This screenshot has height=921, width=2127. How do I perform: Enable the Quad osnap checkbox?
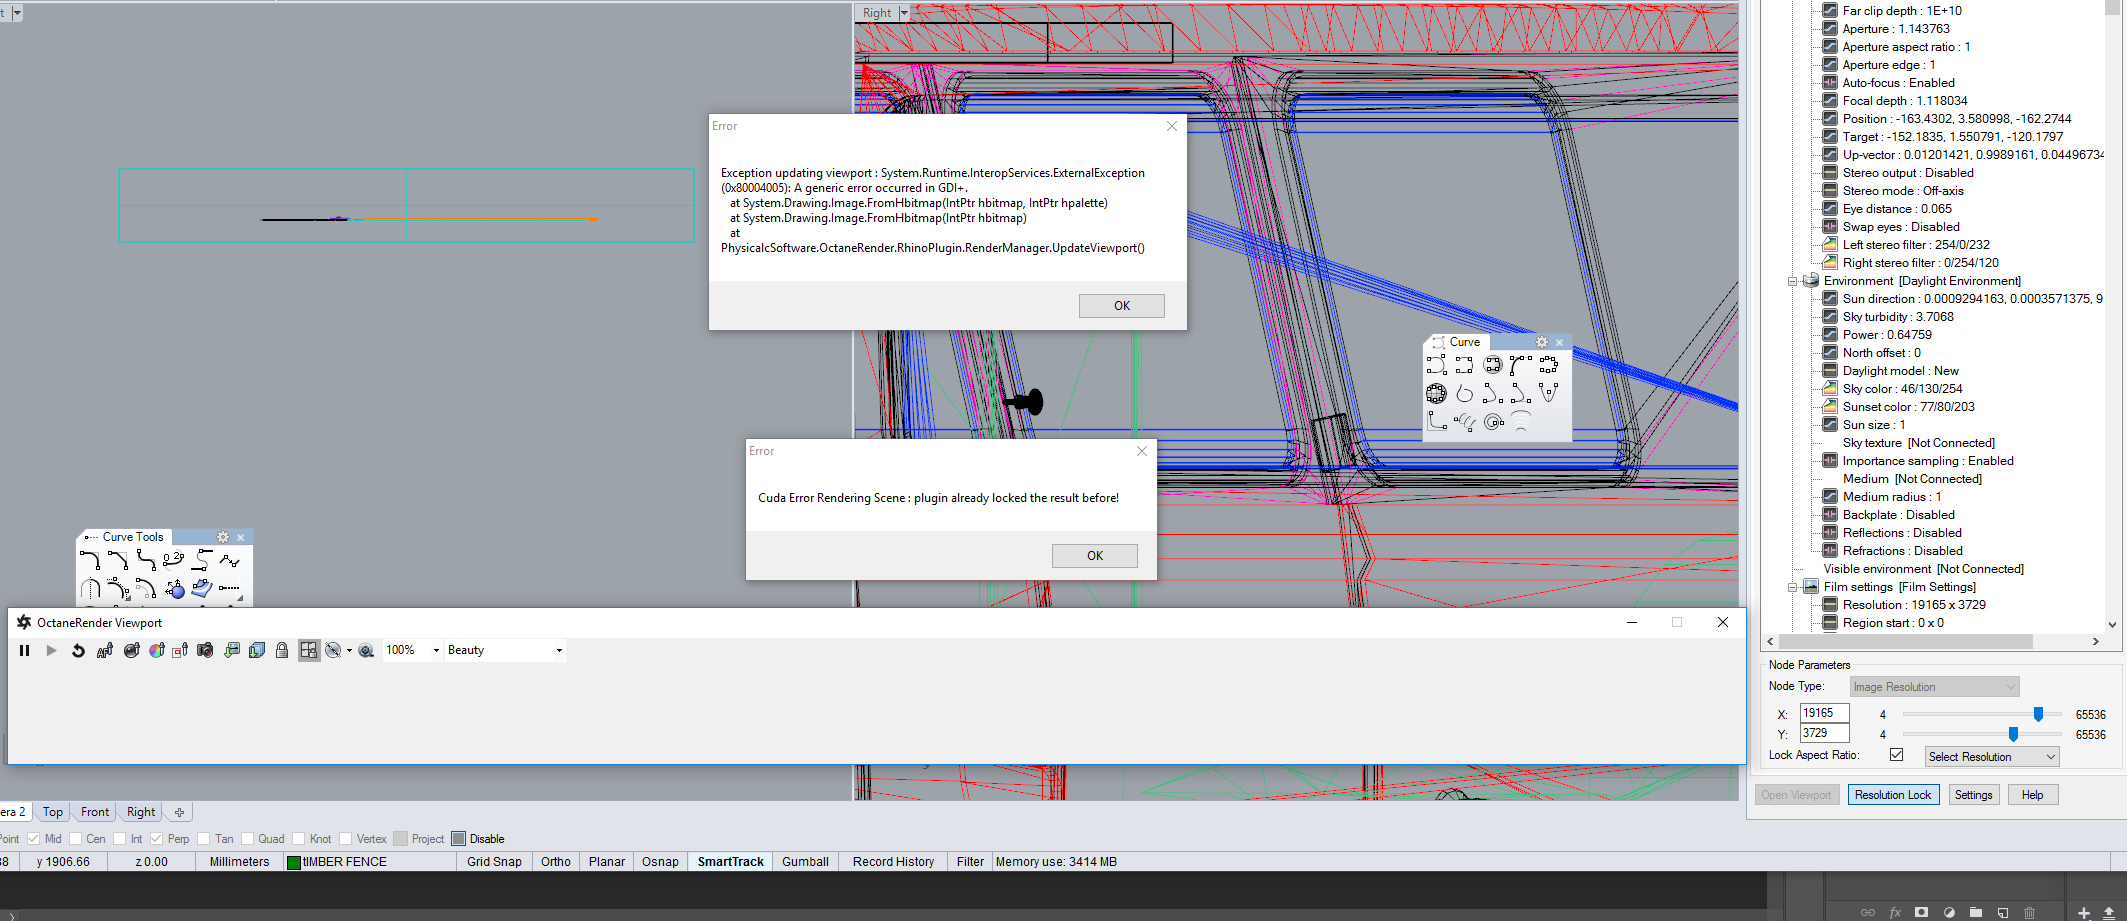[x=247, y=839]
